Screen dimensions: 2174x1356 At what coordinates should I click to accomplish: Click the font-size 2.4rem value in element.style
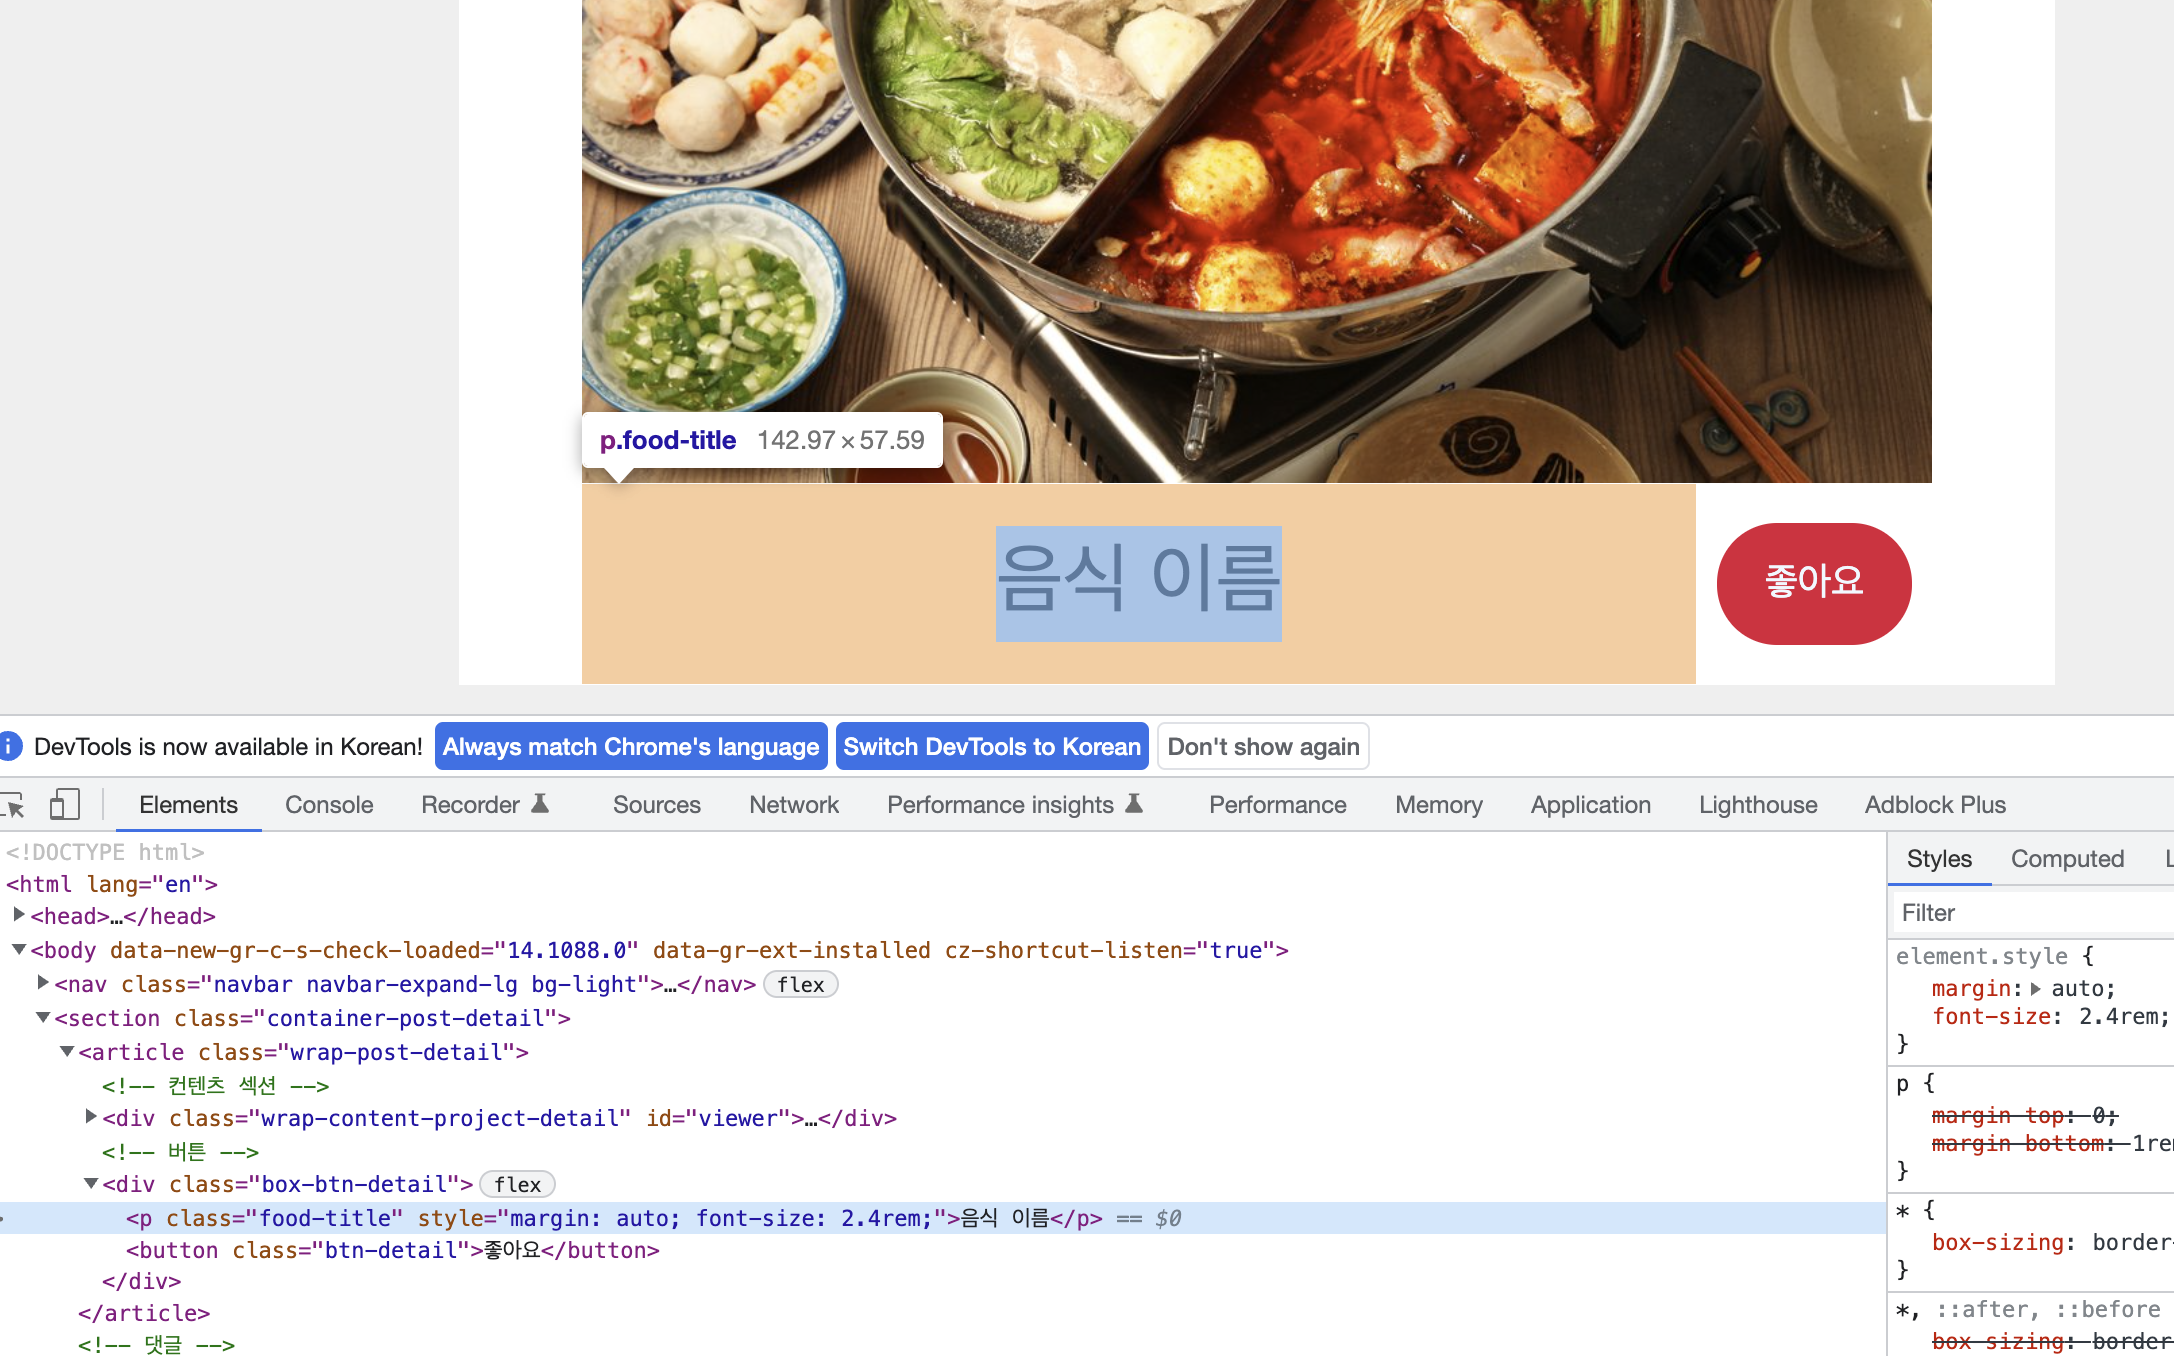pyautogui.click(x=2120, y=1016)
